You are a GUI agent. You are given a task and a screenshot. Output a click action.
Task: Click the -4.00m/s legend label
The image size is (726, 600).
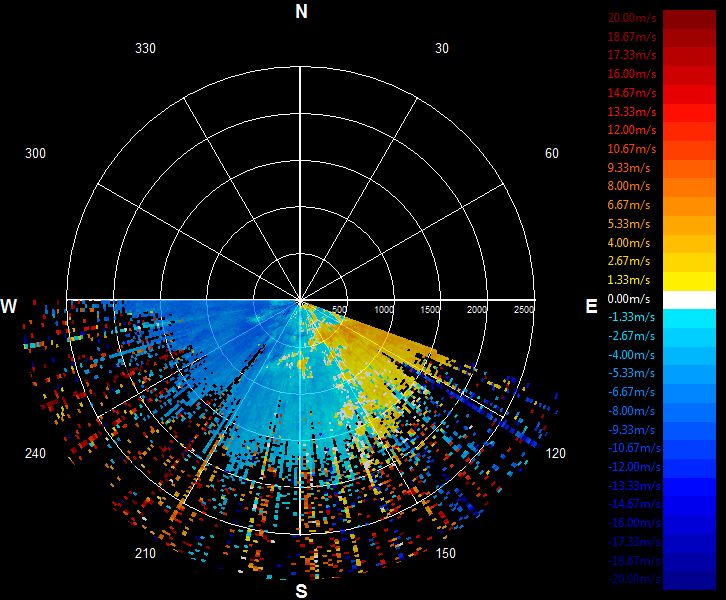[x=631, y=355]
